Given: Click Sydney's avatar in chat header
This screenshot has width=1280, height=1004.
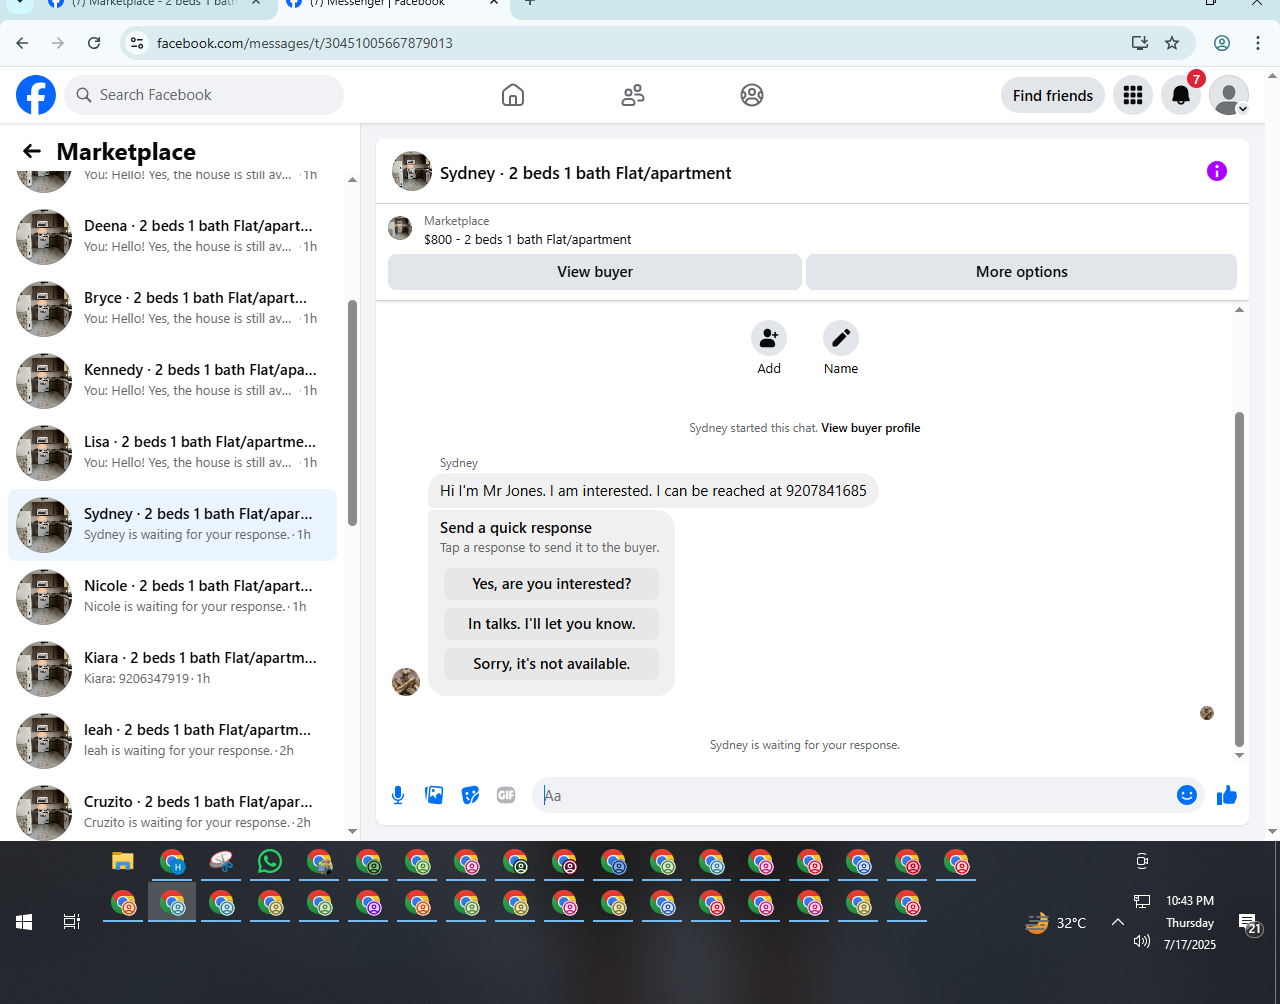Looking at the screenshot, I should (x=412, y=172).
